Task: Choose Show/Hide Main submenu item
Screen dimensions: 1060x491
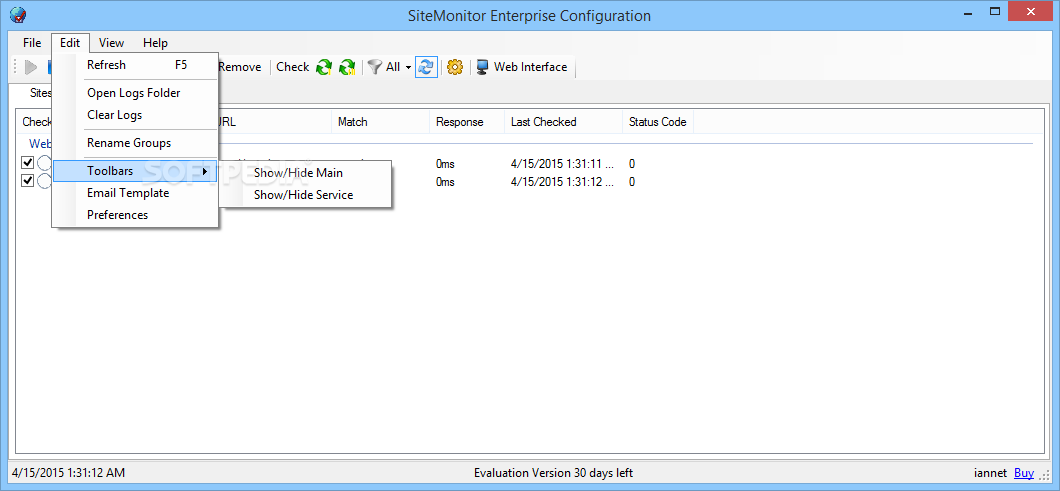Action: point(306,173)
